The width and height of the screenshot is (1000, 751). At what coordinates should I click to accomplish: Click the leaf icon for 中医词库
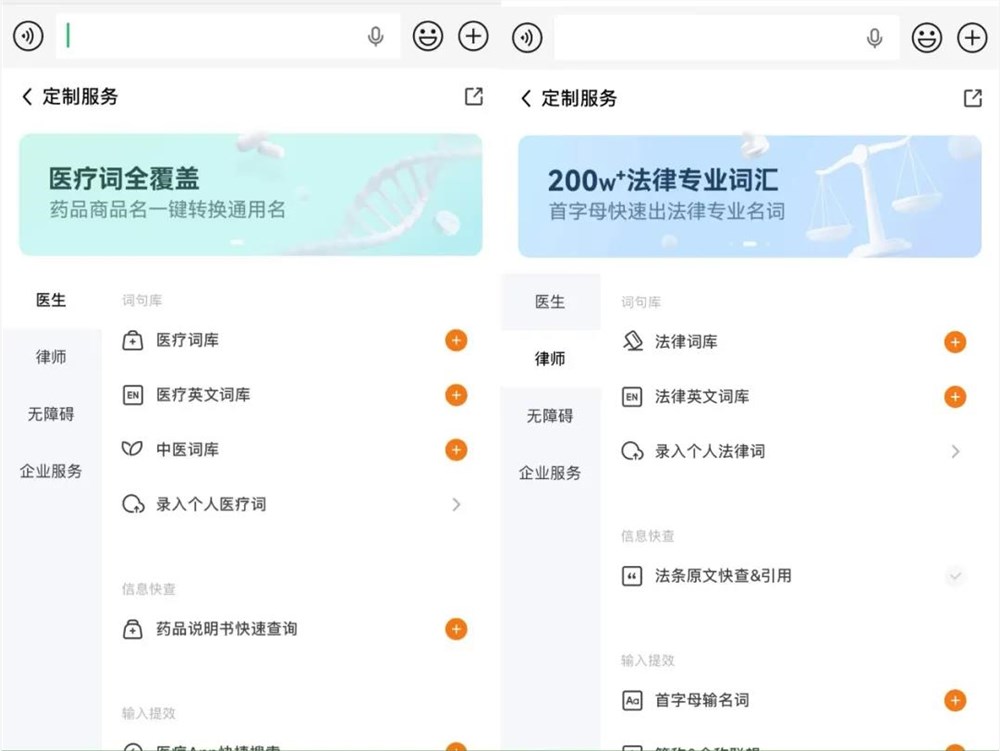point(131,450)
